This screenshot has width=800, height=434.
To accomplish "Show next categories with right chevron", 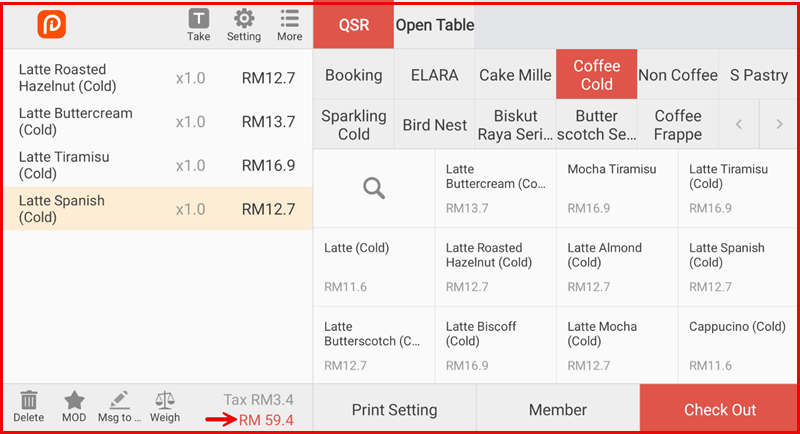I will [x=779, y=125].
